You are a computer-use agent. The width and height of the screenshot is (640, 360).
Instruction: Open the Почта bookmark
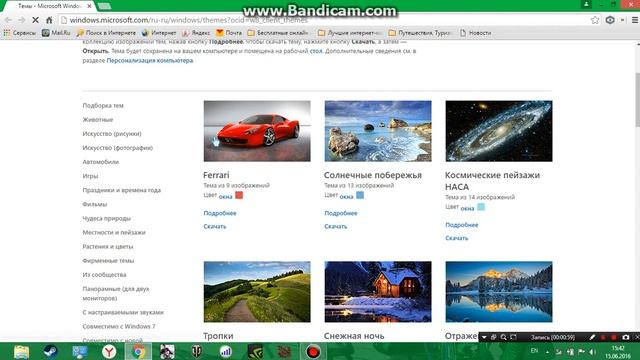(229, 33)
